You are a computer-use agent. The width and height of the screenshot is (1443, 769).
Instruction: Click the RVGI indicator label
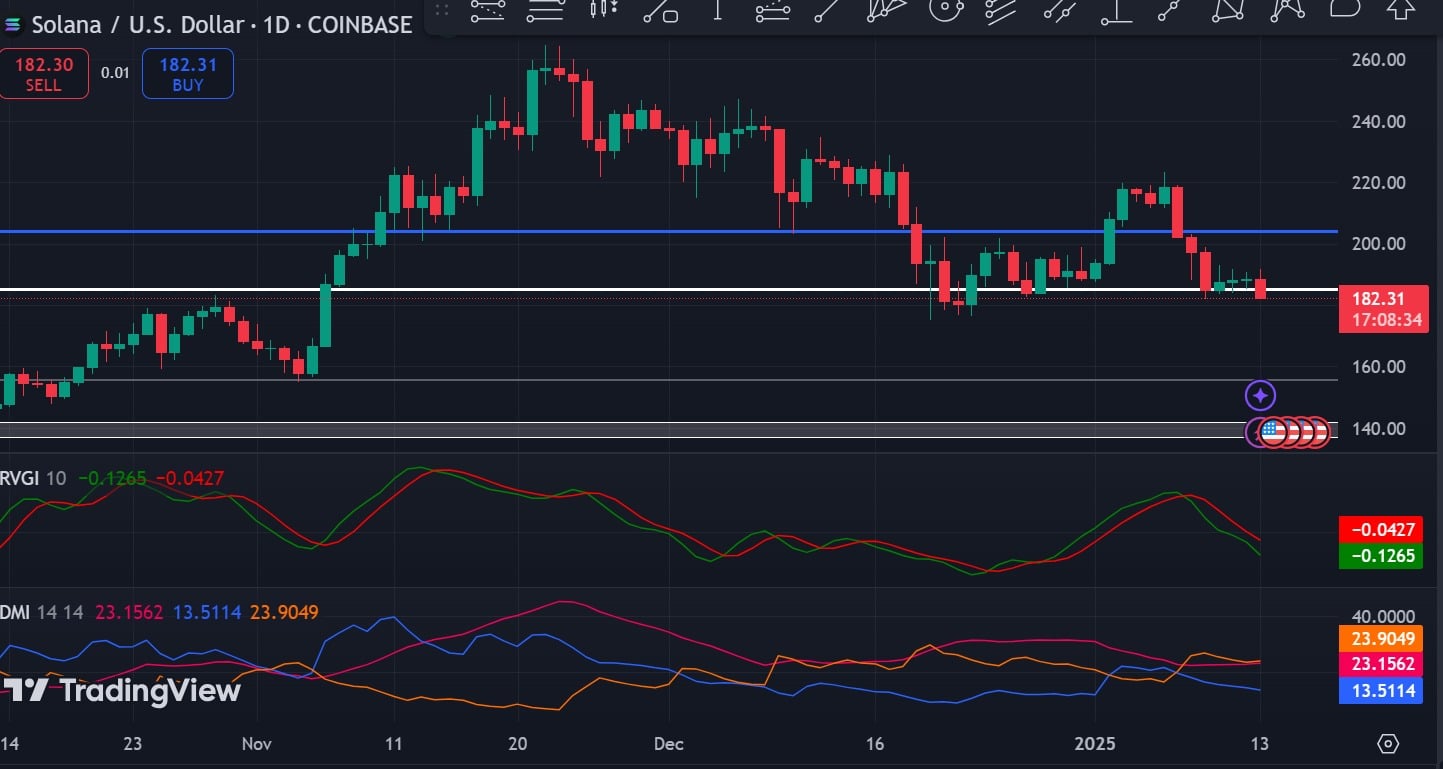[20, 479]
